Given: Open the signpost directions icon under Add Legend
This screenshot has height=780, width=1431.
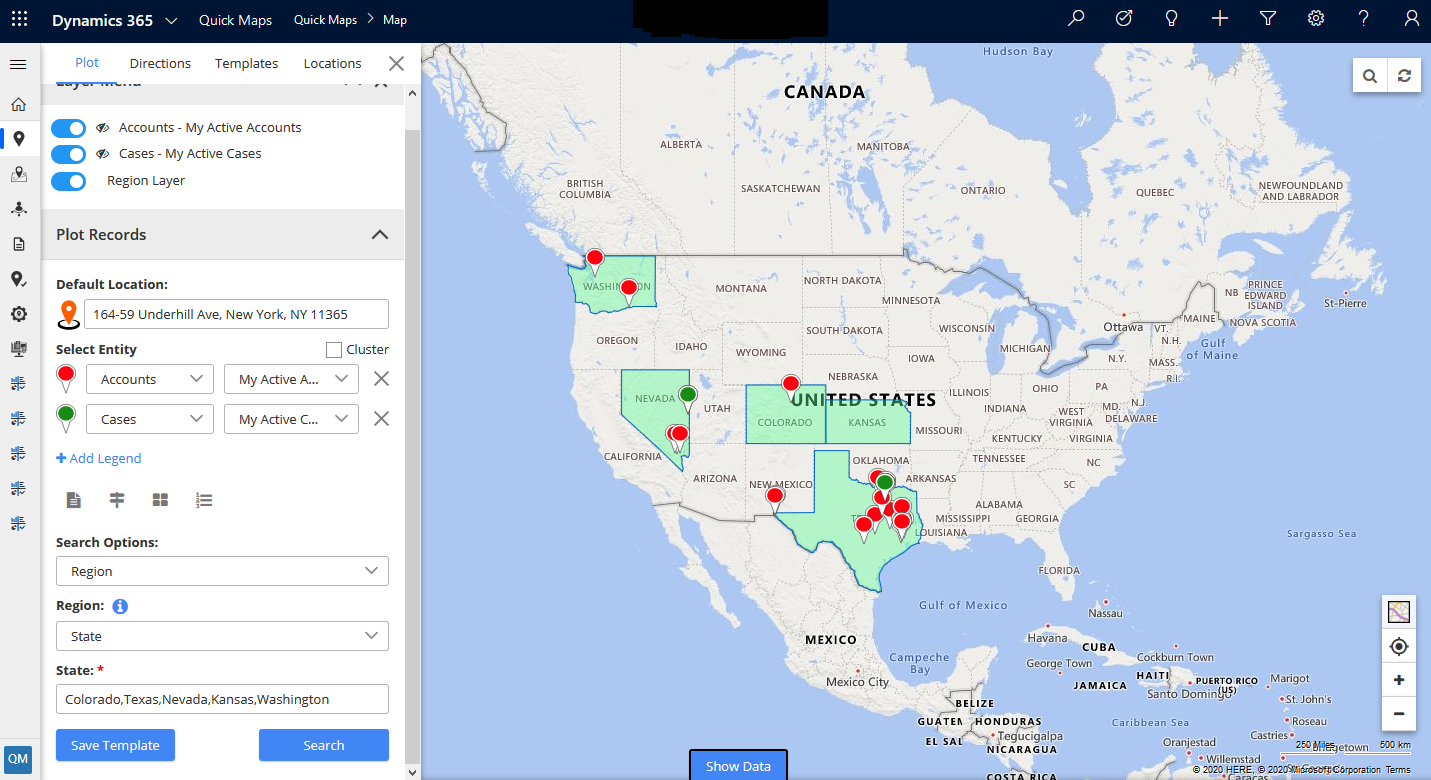Looking at the screenshot, I should click(117, 499).
